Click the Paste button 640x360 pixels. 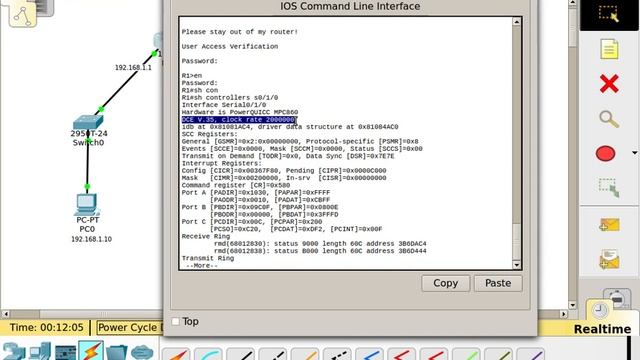(498, 283)
